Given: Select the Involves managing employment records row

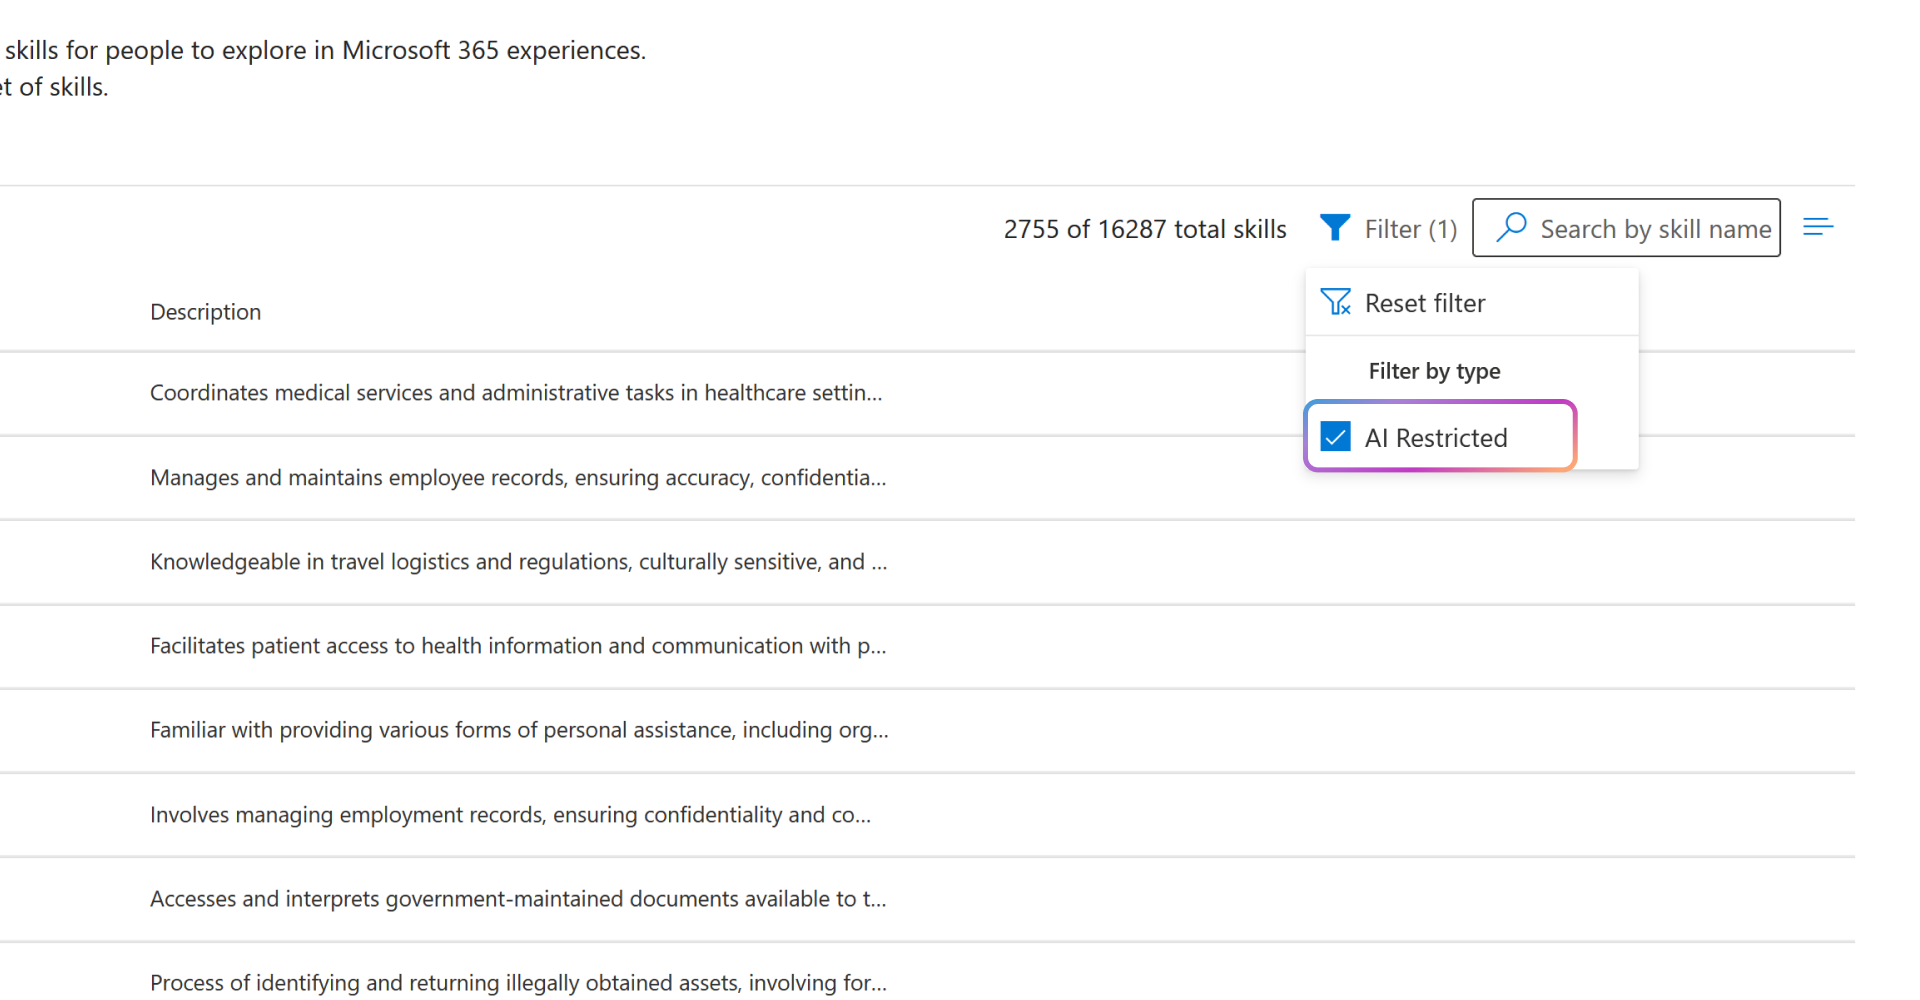Looking at the screenshot, I should (510, 815).
